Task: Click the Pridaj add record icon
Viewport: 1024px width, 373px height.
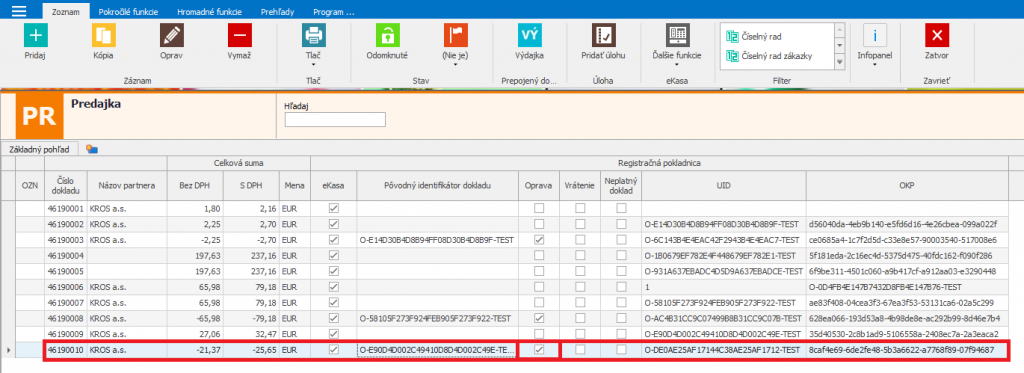Action: (35, 35)
